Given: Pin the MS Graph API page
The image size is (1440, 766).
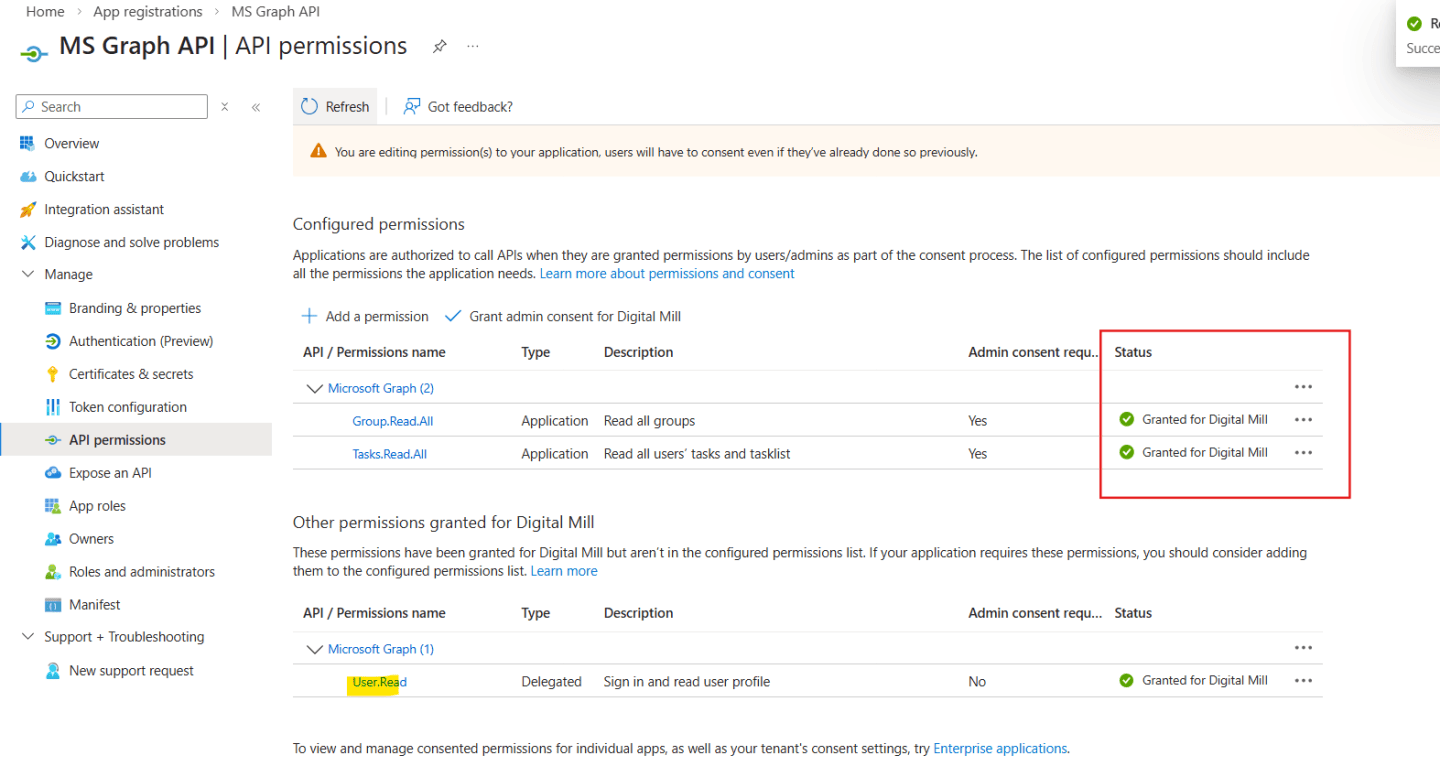Looking at the screenshot, I should [x=439, y=46].
